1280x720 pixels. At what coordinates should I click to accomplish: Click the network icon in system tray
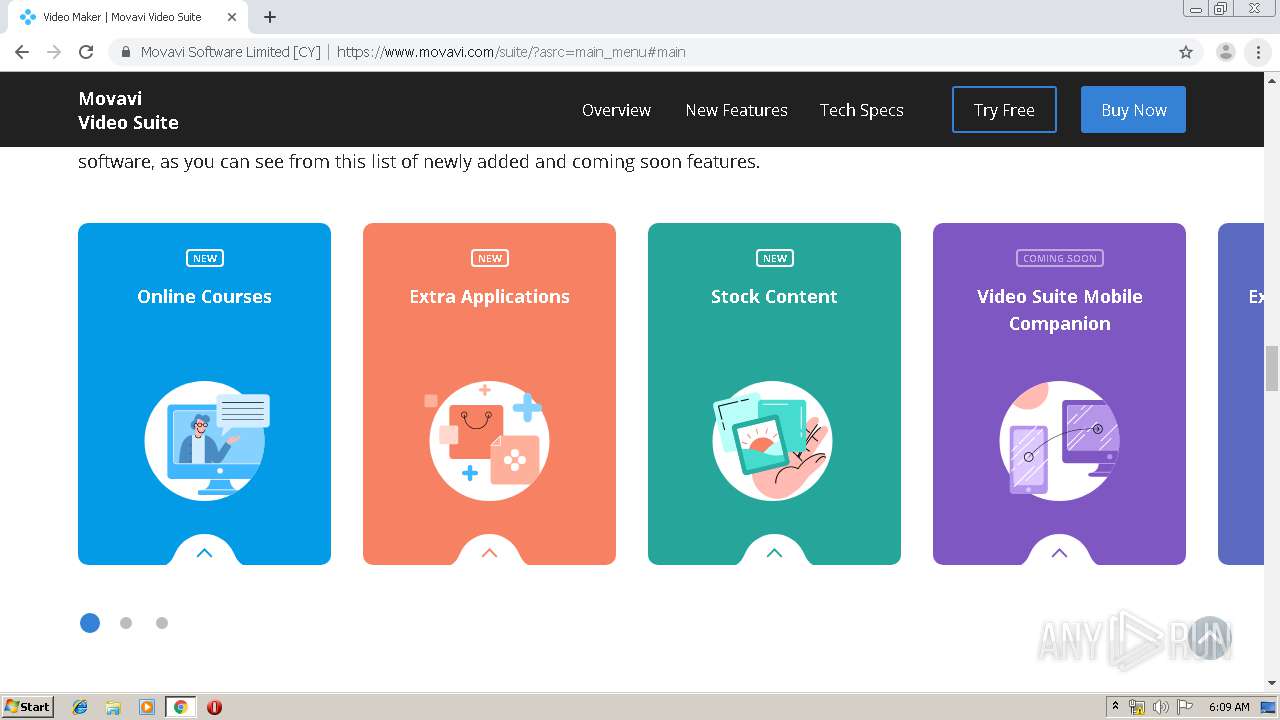coord(1137,707)
